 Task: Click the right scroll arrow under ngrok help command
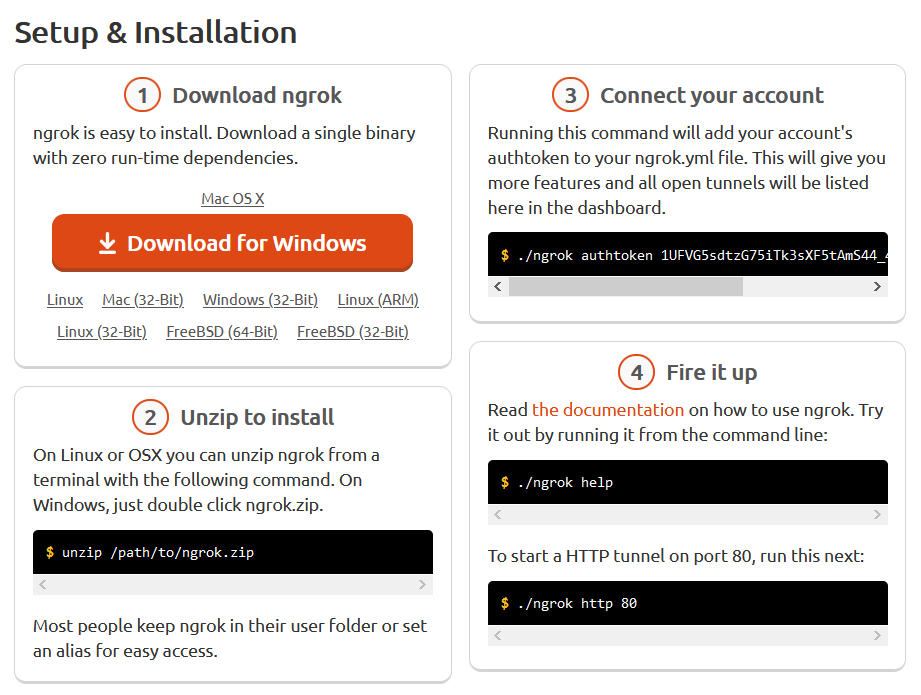(879, 514)
